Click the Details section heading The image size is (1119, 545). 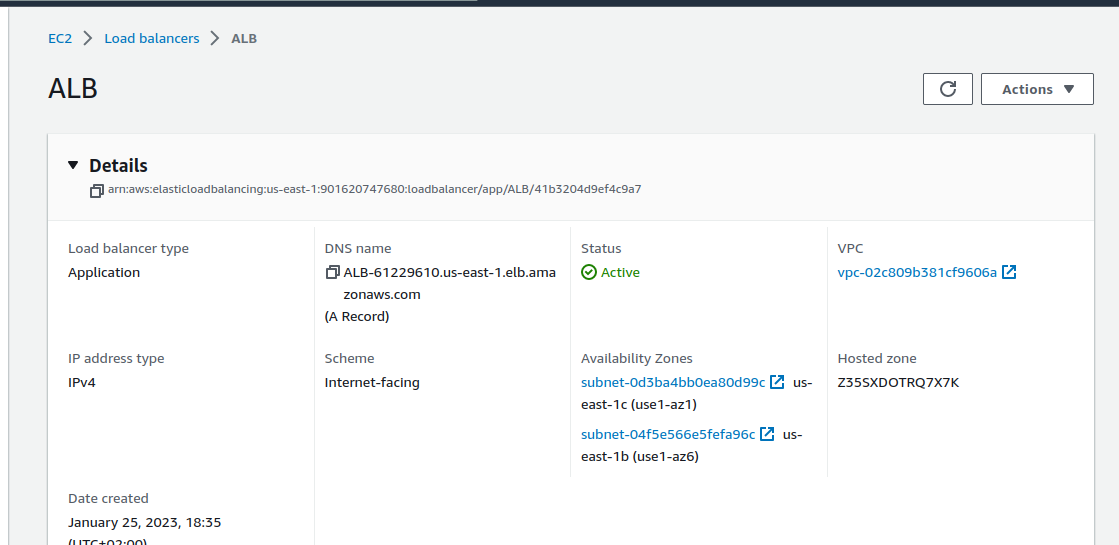pyautogui.click(x=118, y=165)
